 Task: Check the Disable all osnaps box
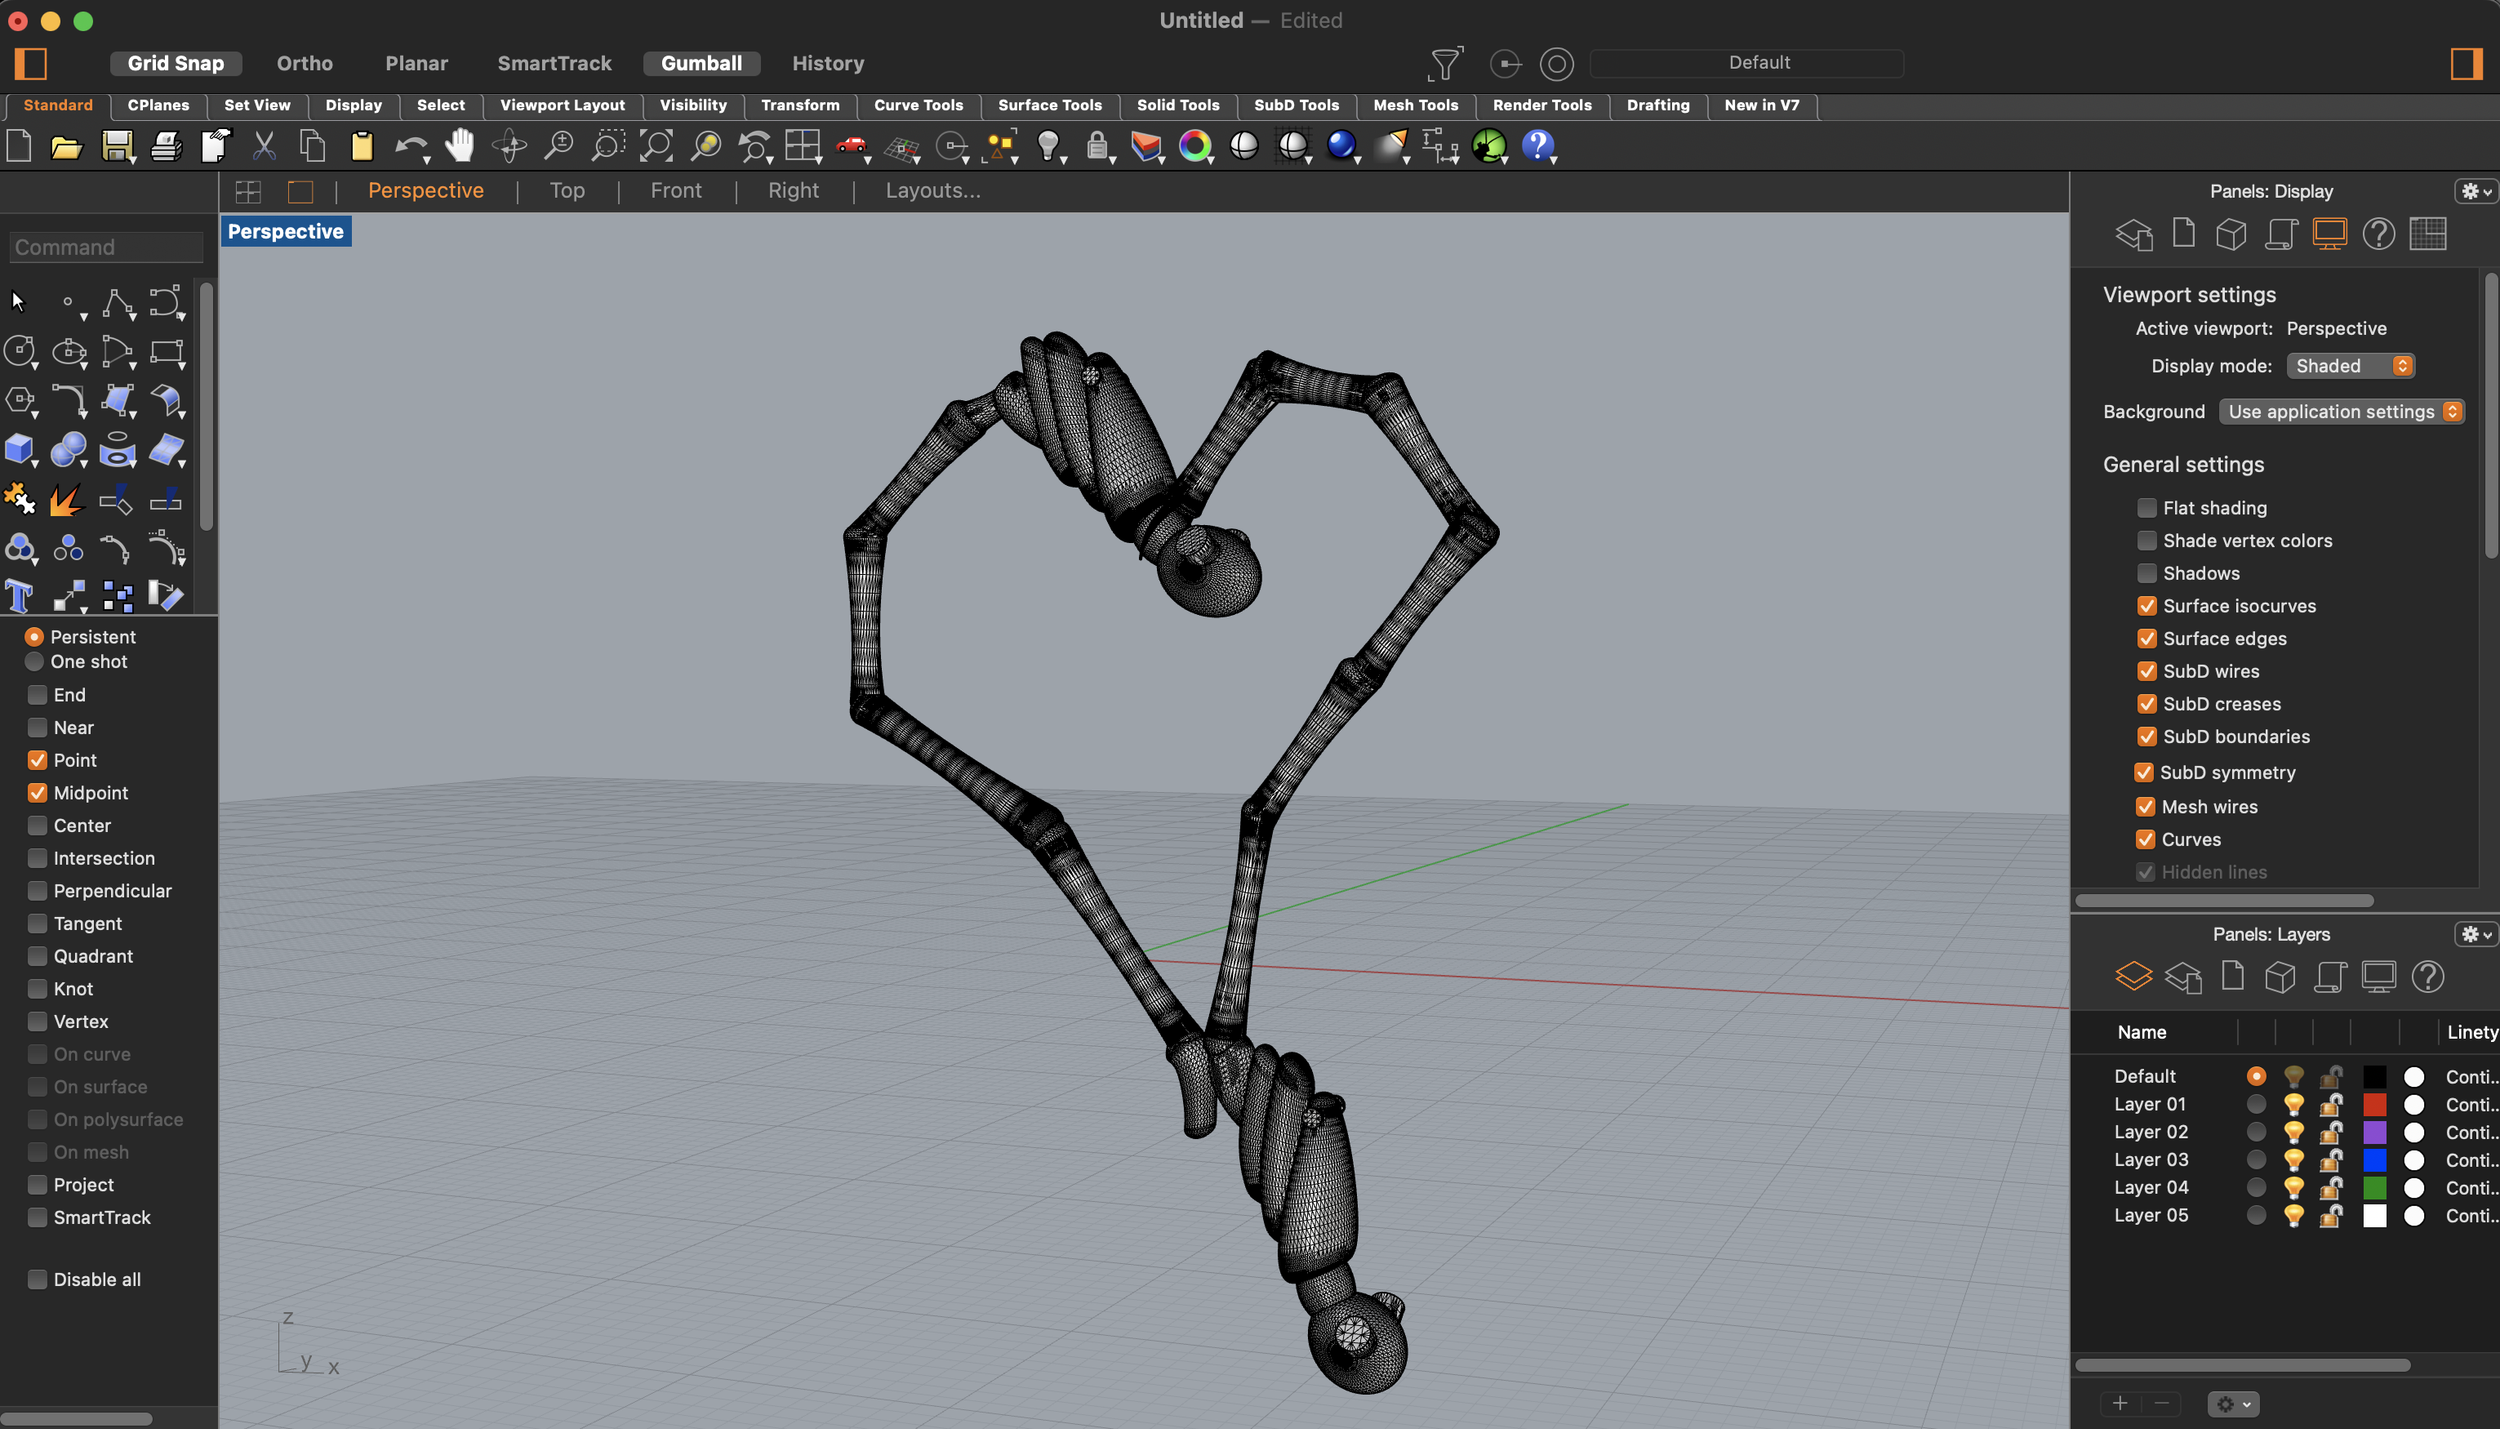pos(37,1279)
